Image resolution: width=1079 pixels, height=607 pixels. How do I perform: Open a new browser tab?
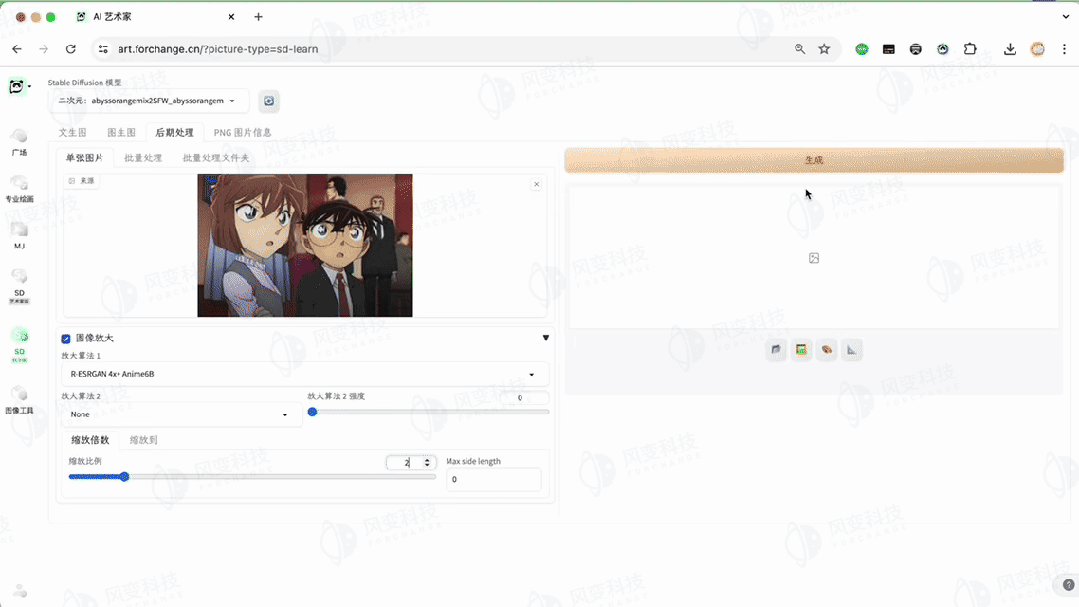pyautogui.click(x=259, y=17)
